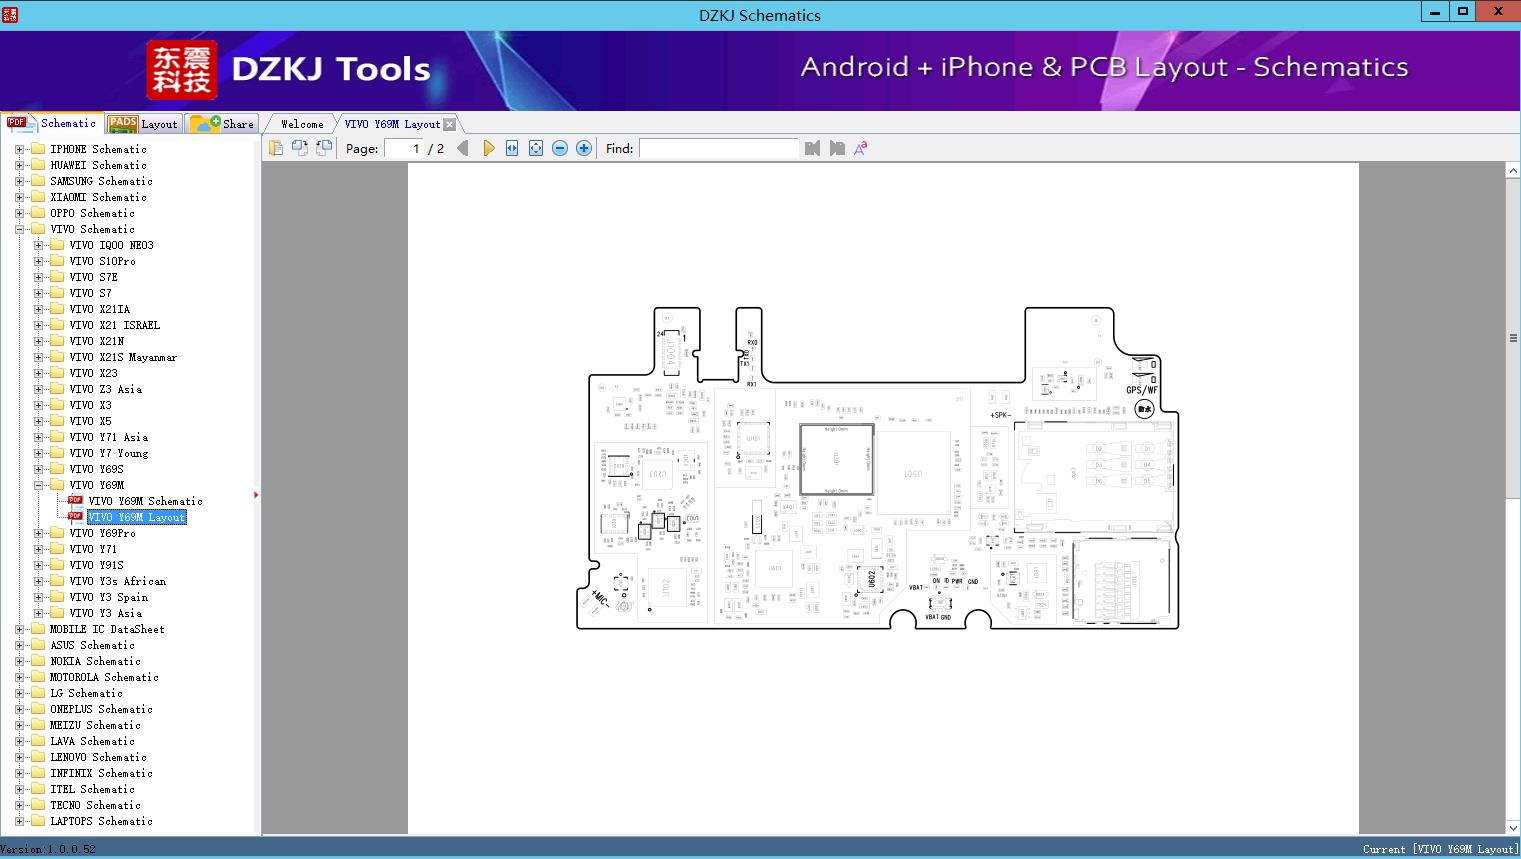Maximize the DZKJ Schematics window
1521x859 pixels.
click(1462, 12)
